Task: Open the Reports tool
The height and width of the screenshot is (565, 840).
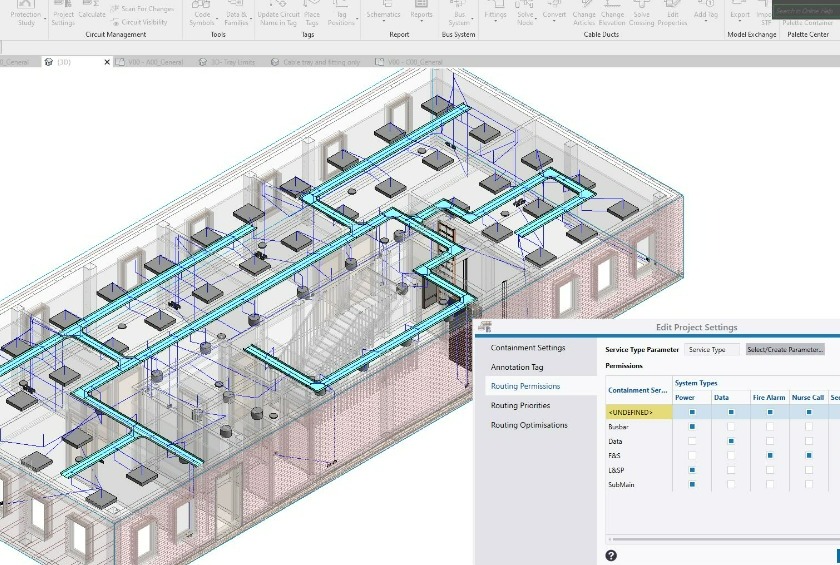Action: pos(421,10)
